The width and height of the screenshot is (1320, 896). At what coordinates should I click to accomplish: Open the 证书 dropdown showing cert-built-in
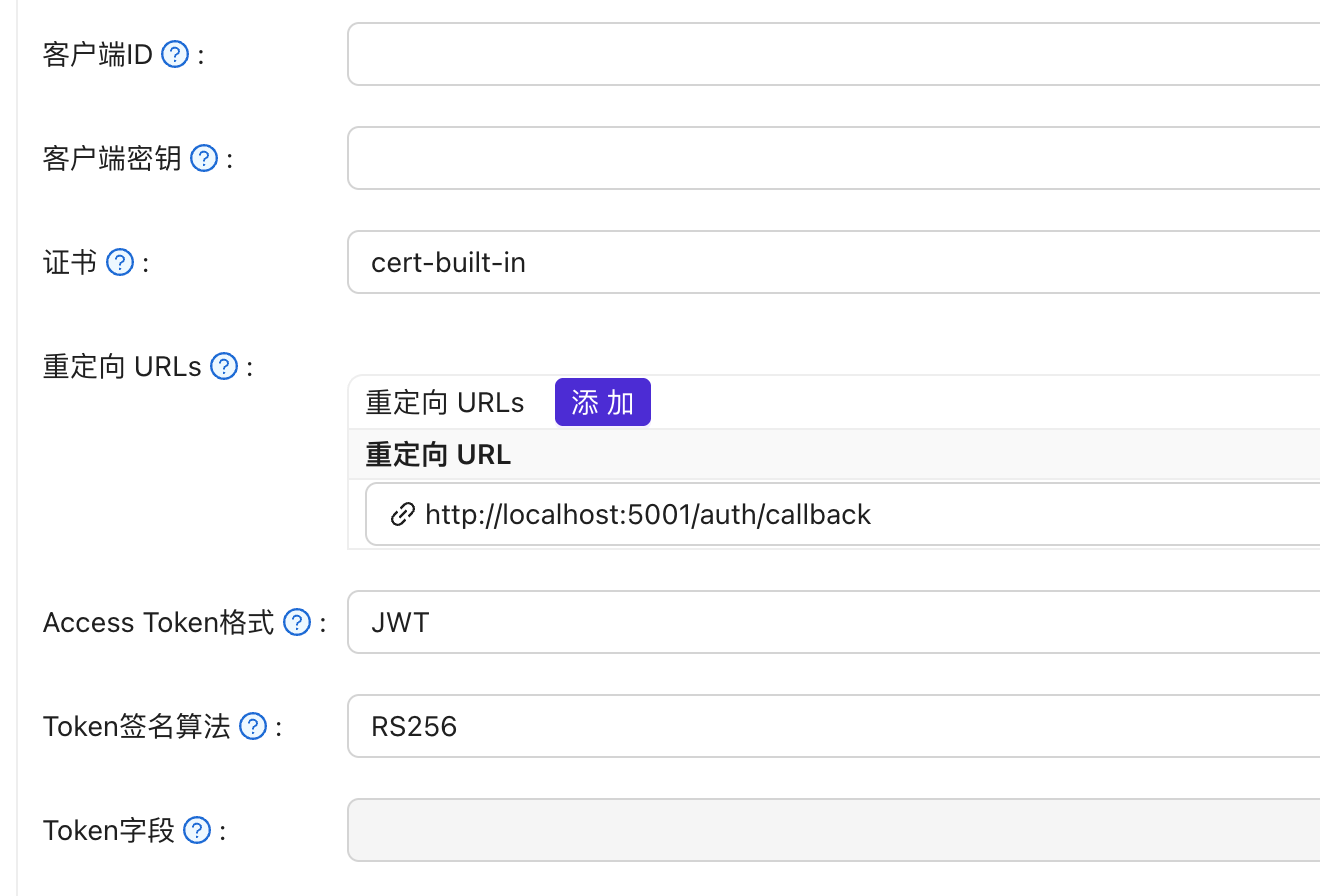pyautogui.click(x=833, y=262)
